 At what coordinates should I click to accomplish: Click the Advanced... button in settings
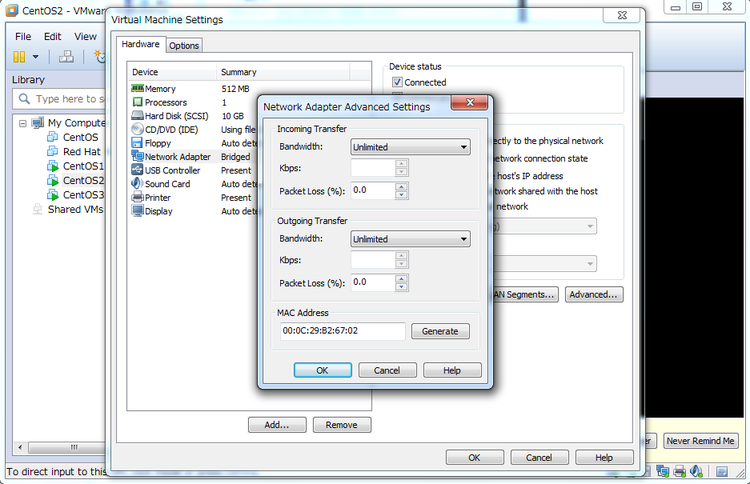(594, 294)
